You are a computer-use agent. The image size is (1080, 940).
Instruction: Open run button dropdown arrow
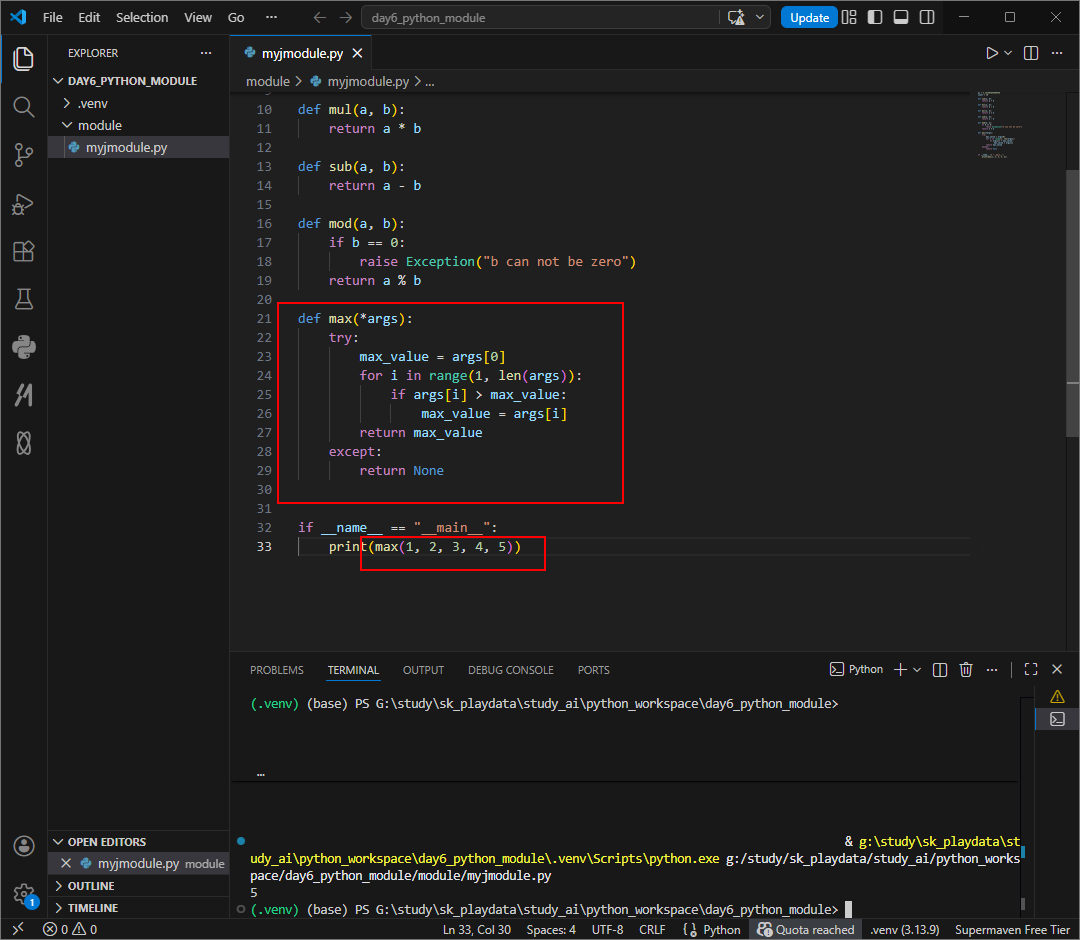(x=1008, y=53)
